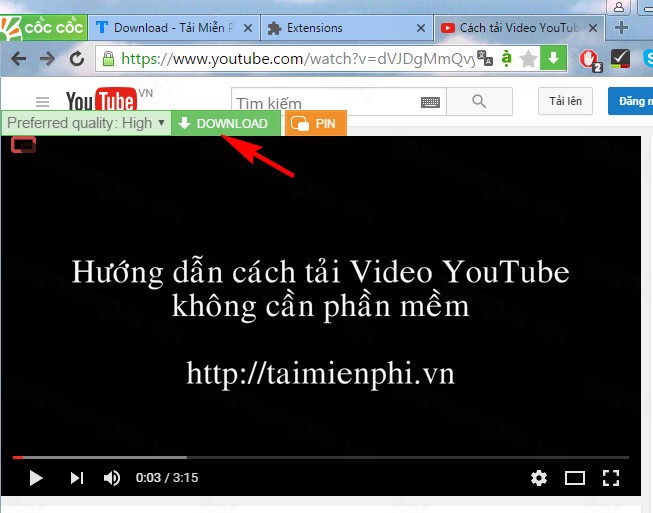
Task: Close the Extensions tab
Action: click(421, 28)
